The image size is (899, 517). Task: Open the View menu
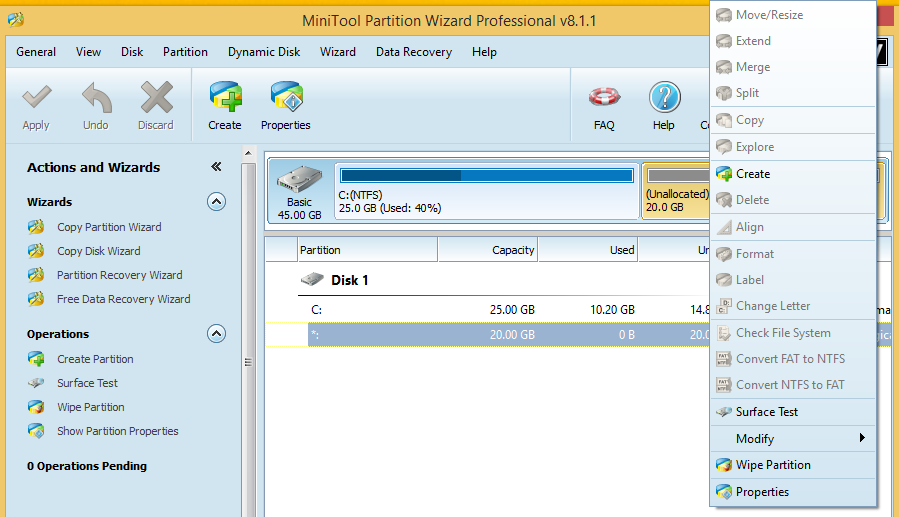pos(88,52)
